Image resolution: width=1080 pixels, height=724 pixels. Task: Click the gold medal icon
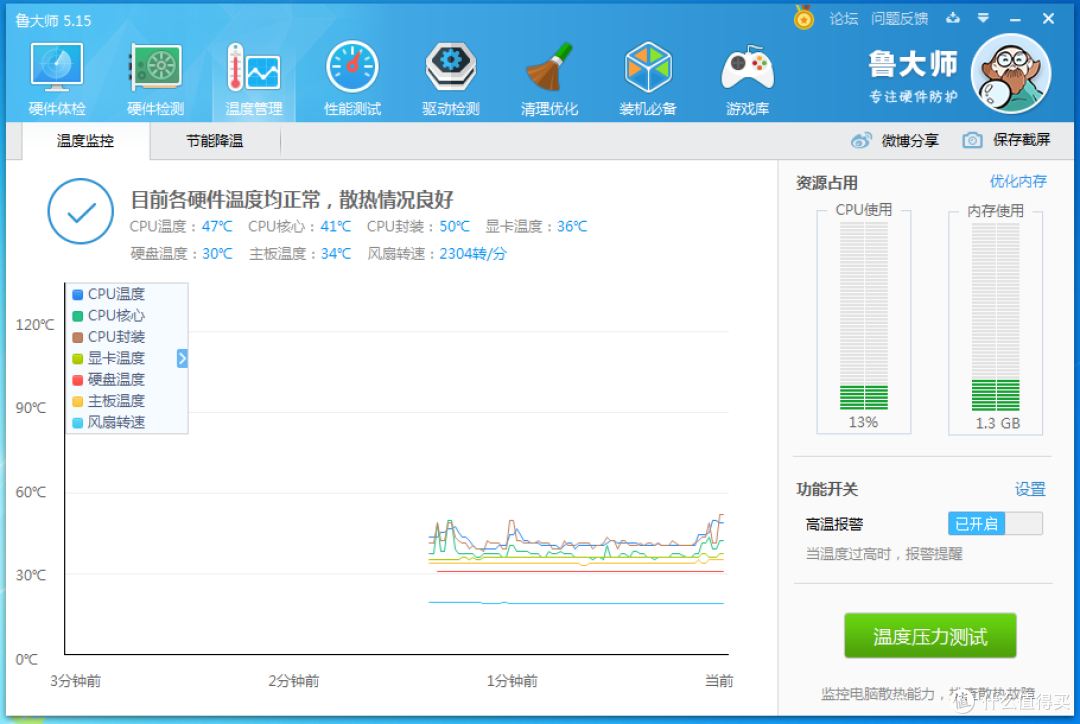pos(803,18)
